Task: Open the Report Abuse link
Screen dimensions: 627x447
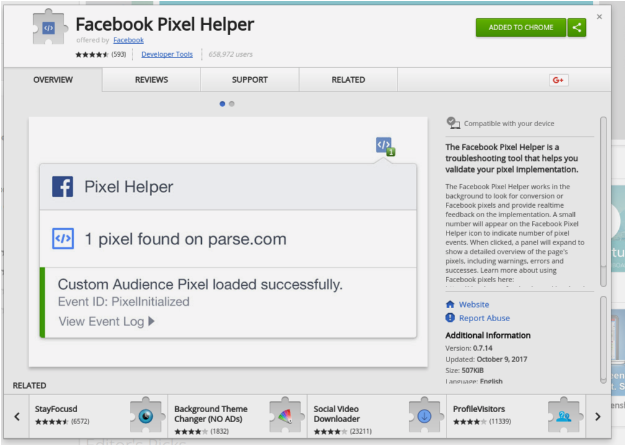Action: [484, 318]
